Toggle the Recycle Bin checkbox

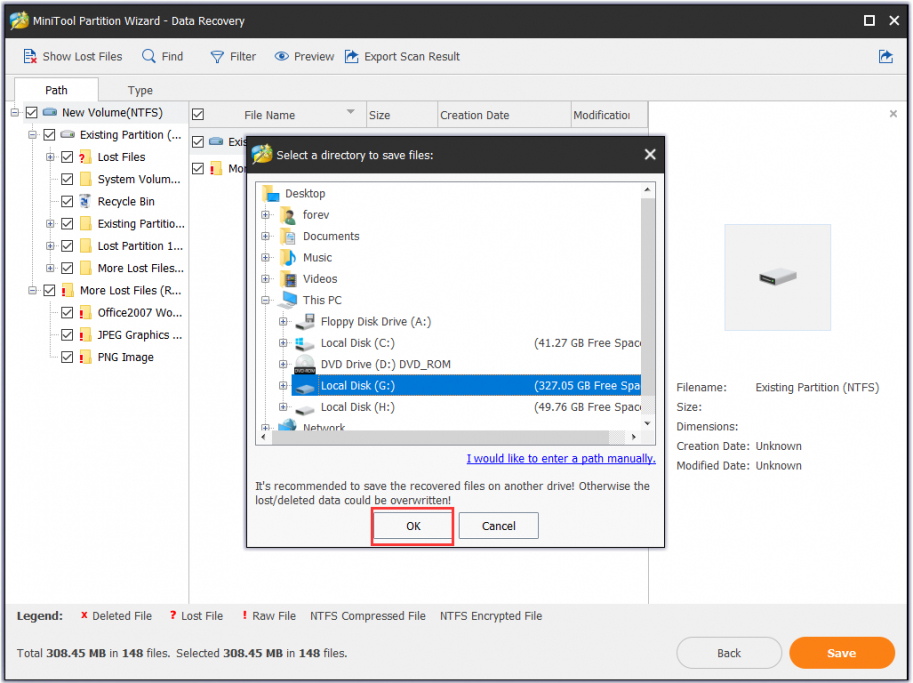coord(67,201)
